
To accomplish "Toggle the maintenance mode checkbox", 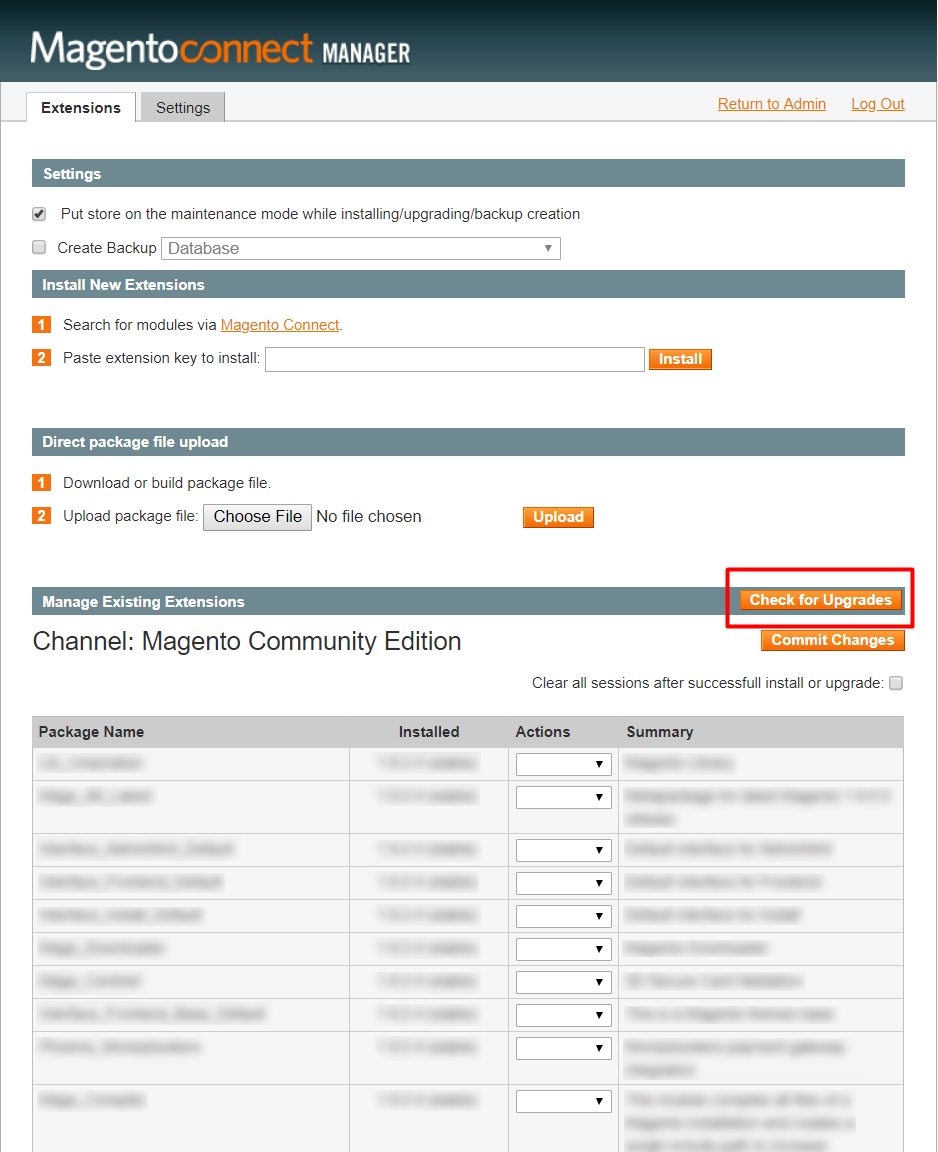I will (x=39, y=214).
